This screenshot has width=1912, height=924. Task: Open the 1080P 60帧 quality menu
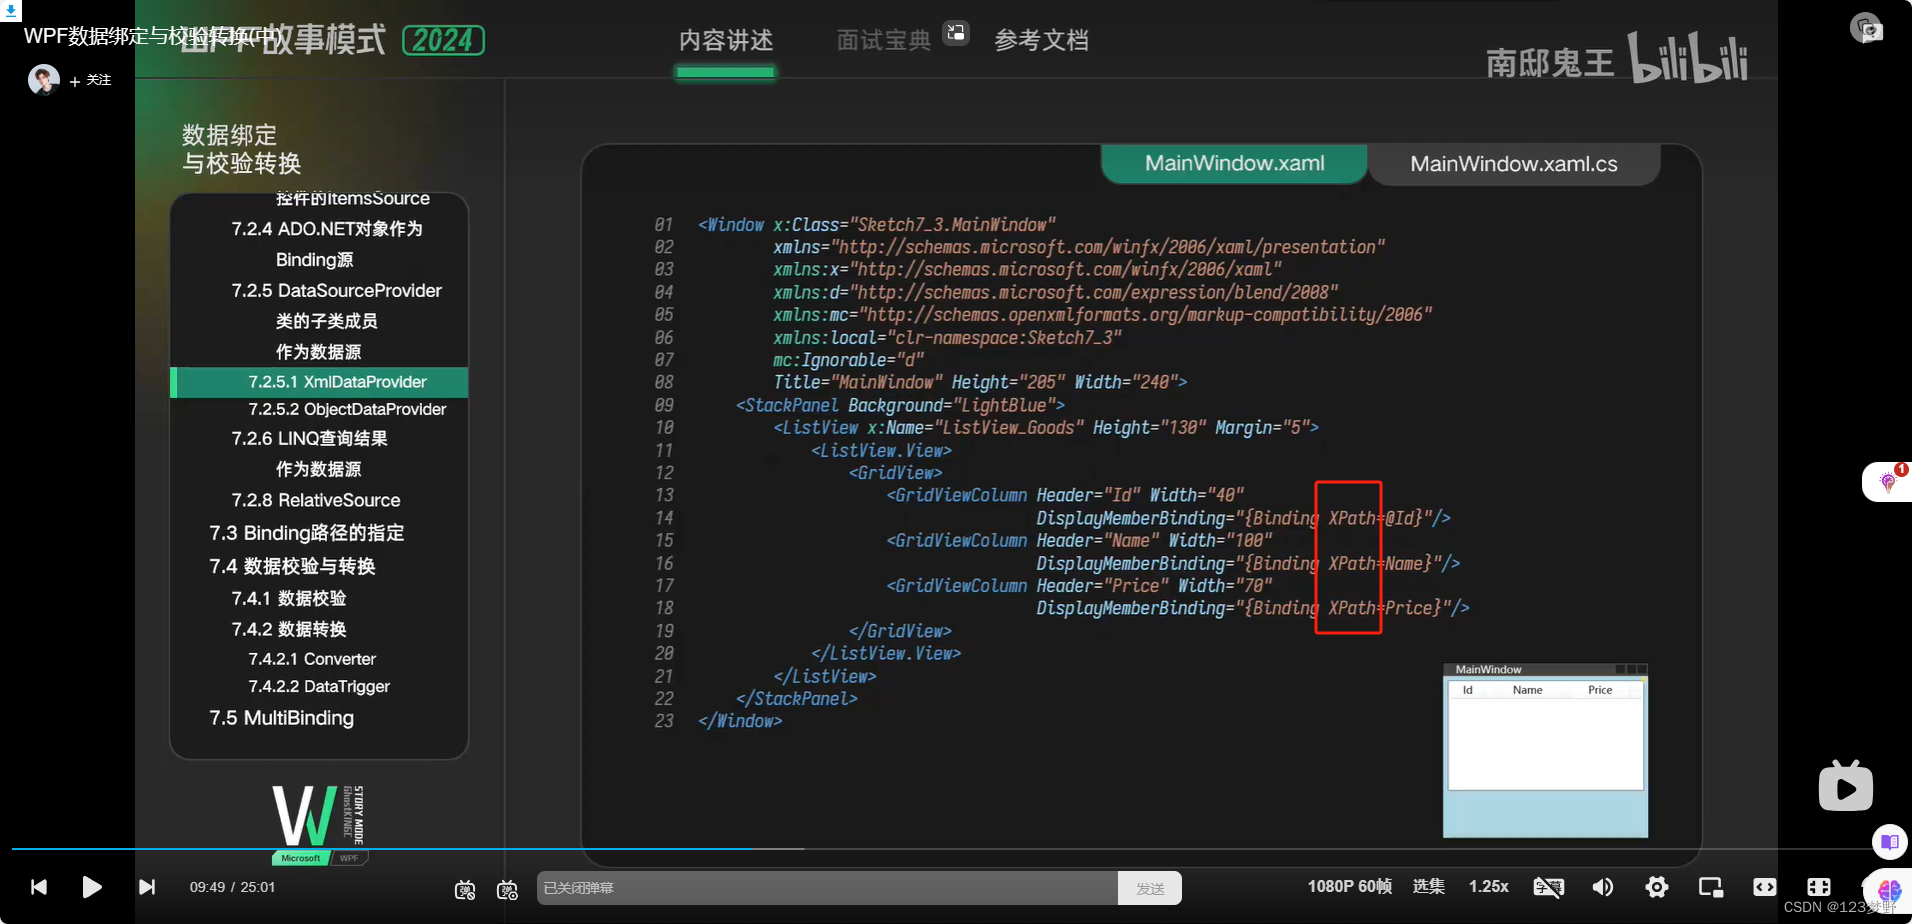point(1349,886)
